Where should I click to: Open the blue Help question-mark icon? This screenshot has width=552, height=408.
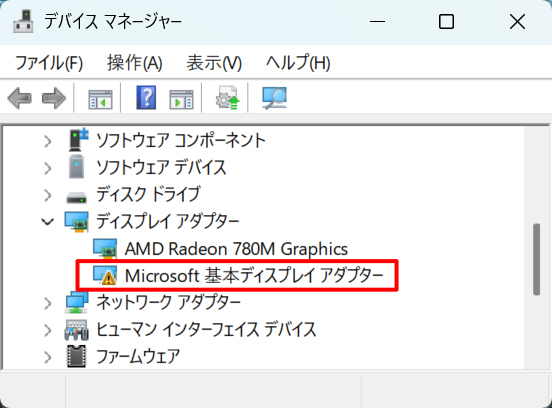pyautogui.click(x=146, y=98)
